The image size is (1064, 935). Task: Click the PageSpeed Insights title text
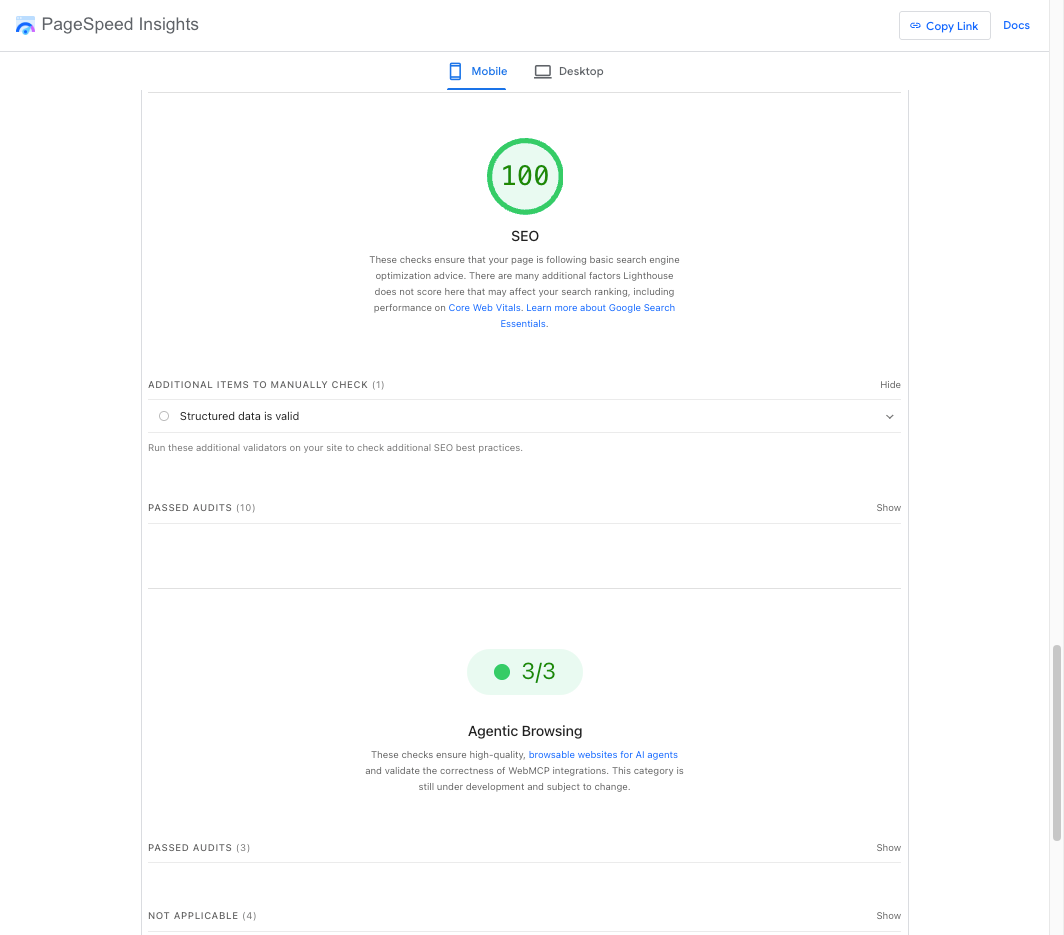(120, 24)
